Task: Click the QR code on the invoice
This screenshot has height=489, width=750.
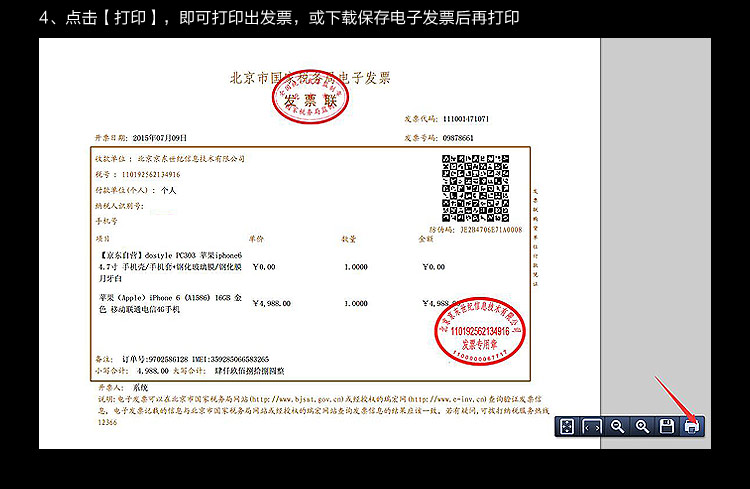Action: (x=475, y=188)
